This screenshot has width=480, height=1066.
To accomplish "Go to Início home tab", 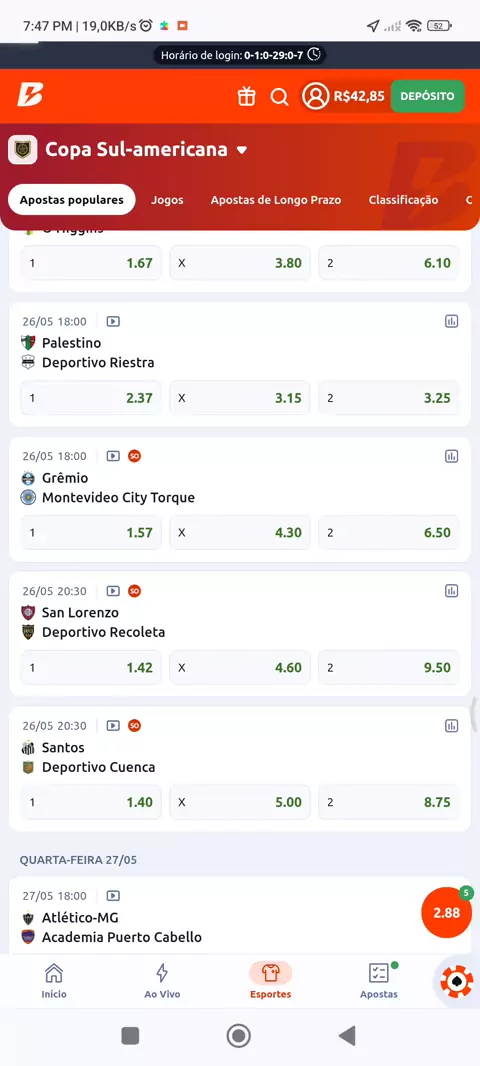I will pos(54,980).
